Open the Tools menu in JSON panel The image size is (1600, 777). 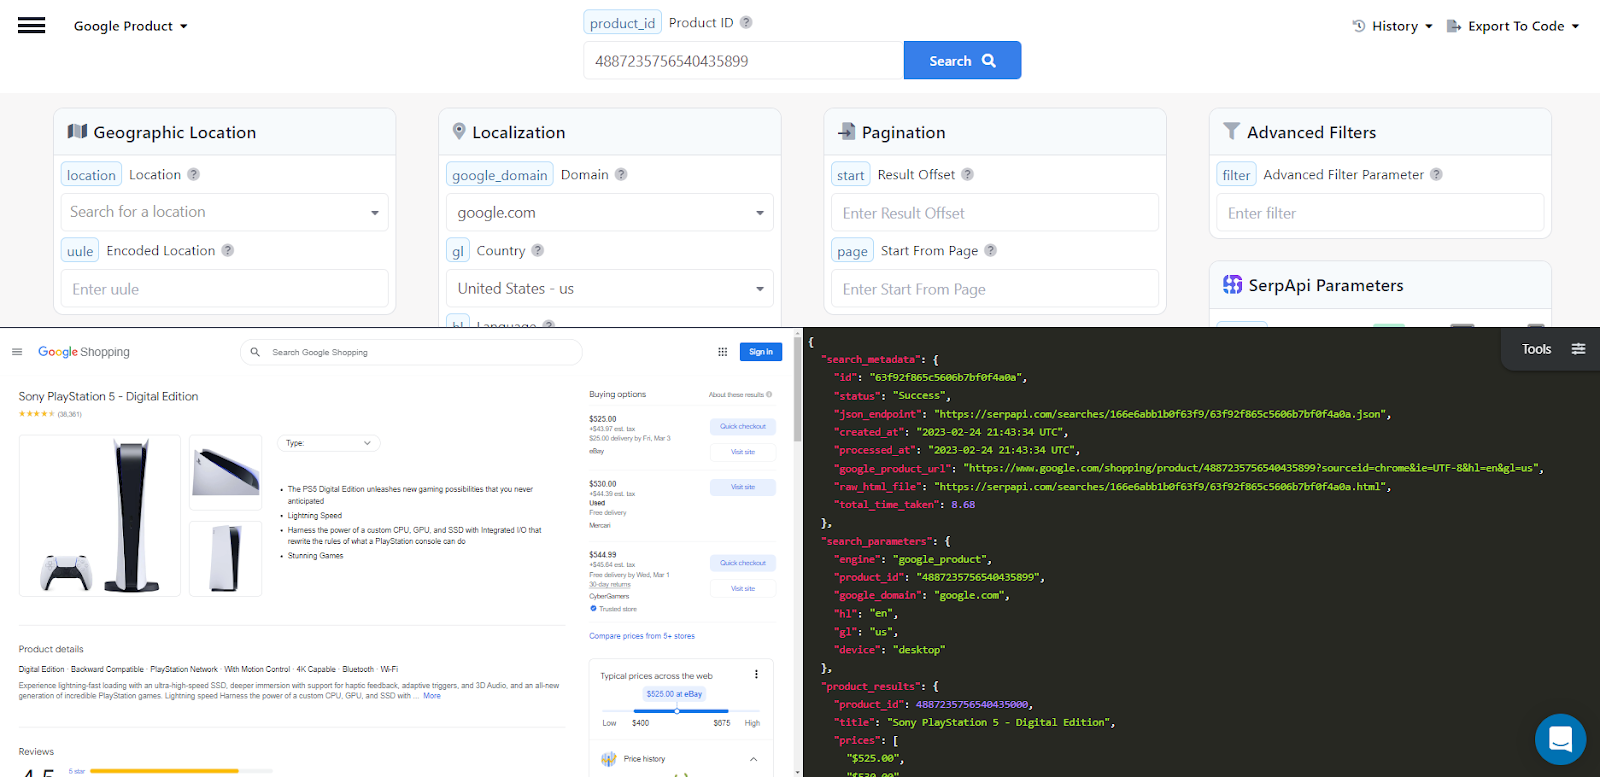click(x=1536, y=349)
